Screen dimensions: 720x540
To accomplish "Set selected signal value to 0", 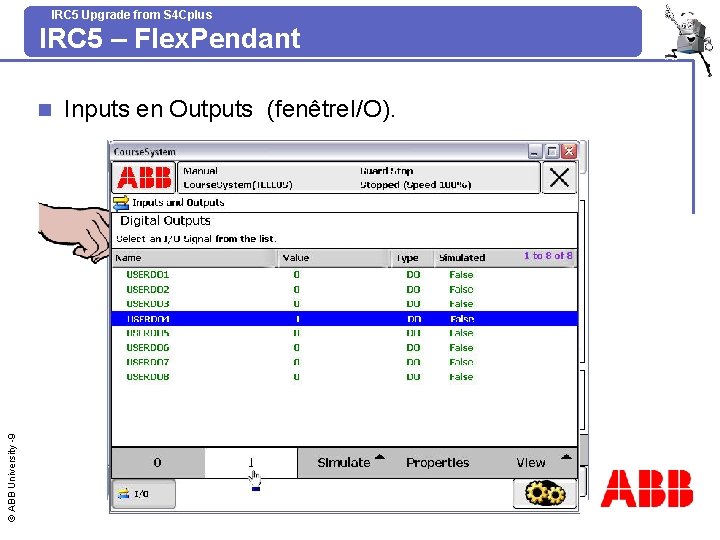I will point(158,463).
